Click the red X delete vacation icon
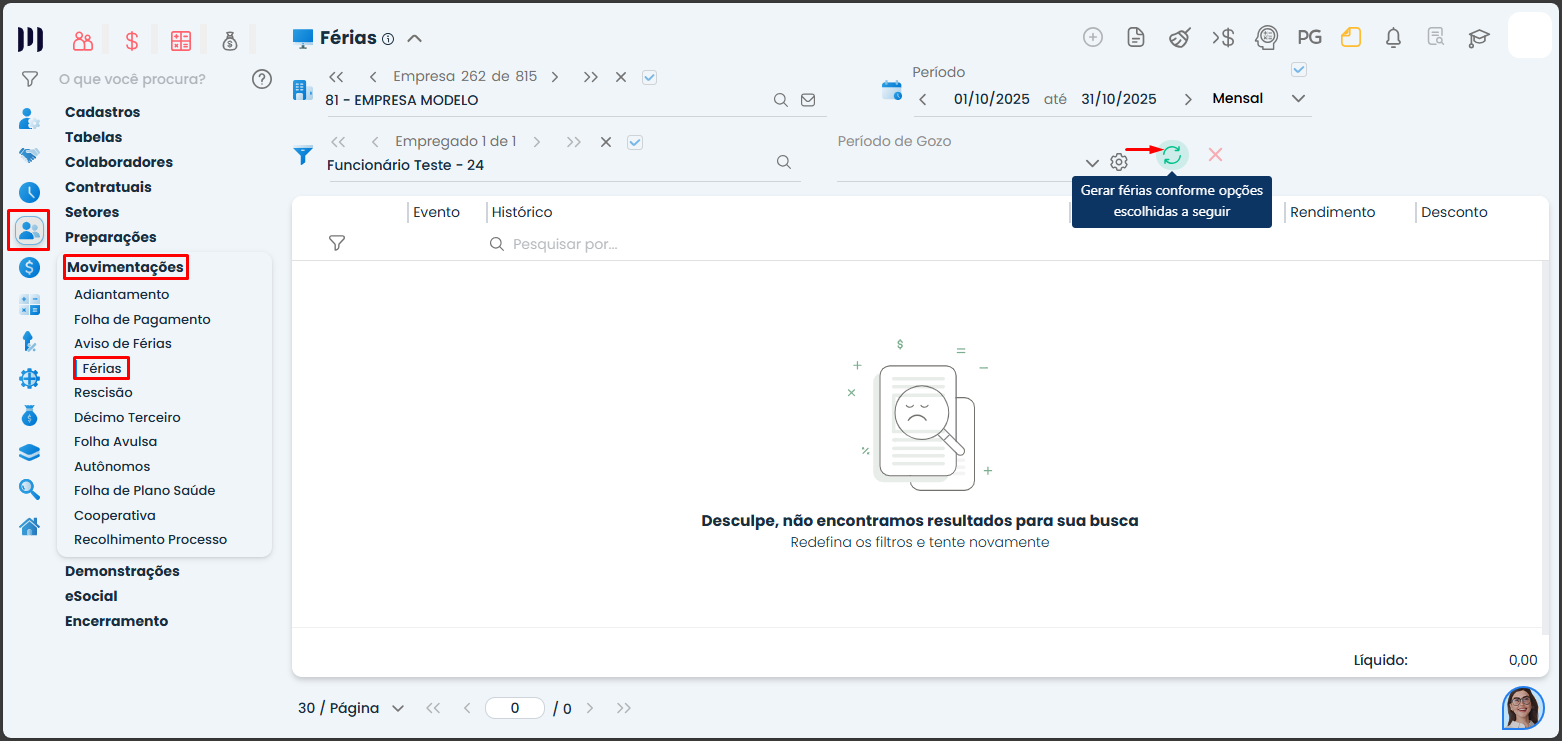The width and height of the screenshot is (1562, 741). [1215, 155]
